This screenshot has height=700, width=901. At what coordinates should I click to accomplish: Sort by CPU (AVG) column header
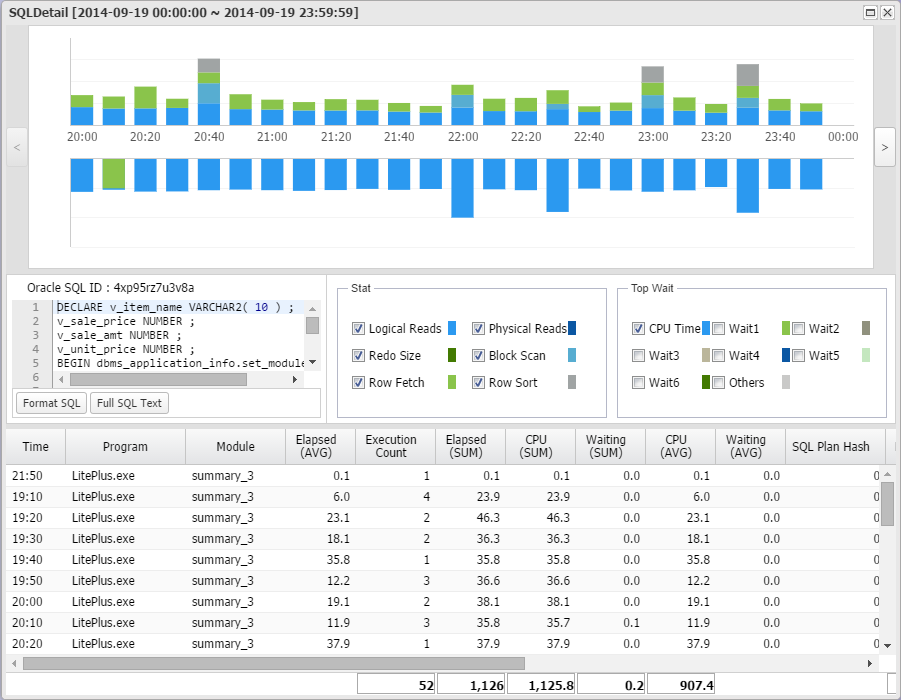point(681,447)
